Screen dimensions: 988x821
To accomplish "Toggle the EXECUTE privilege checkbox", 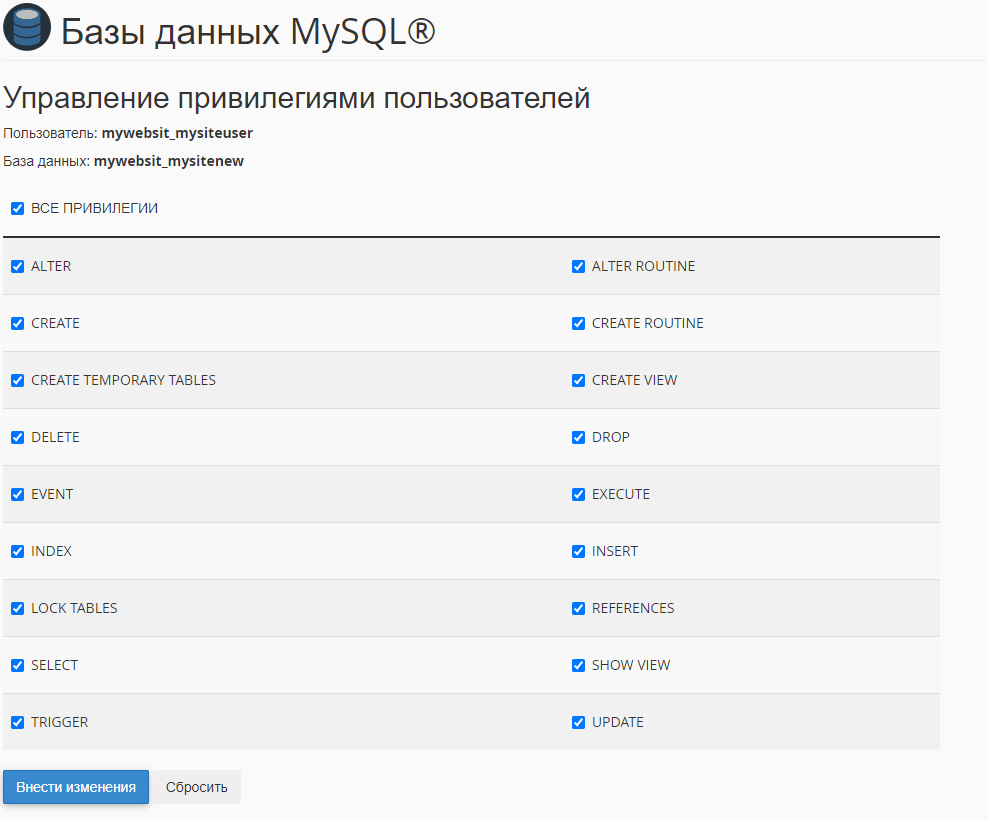I will pyautogui.click(x=578, y=495).
